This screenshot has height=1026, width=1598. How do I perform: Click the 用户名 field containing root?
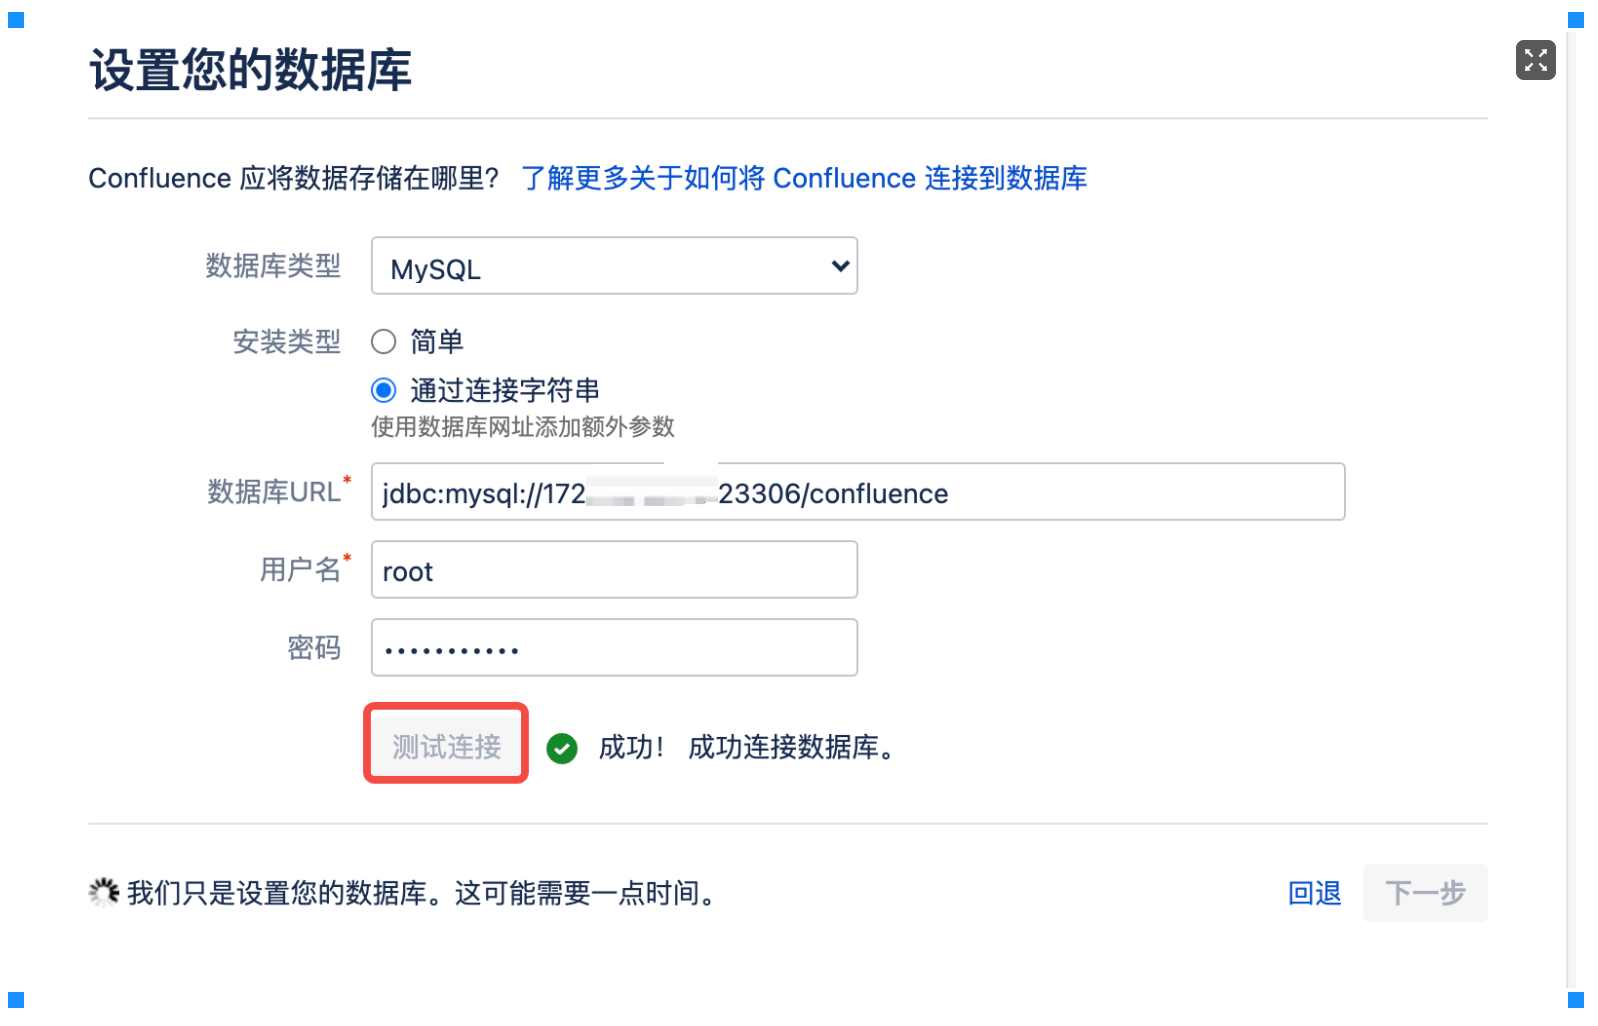click(613, 570)
